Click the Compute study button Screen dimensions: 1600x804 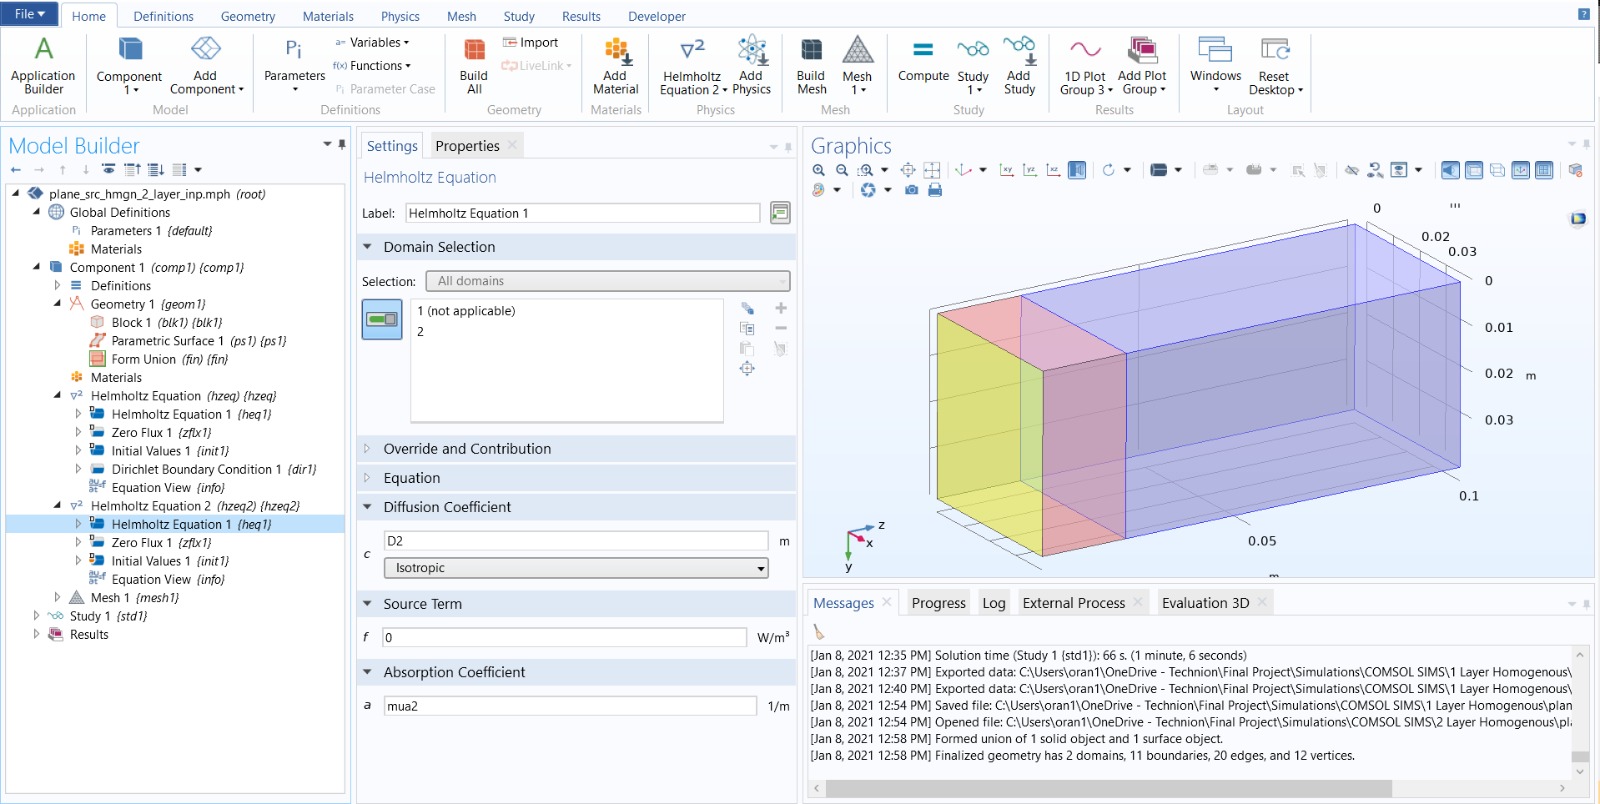pyautogui.click(x=923, y=60)
